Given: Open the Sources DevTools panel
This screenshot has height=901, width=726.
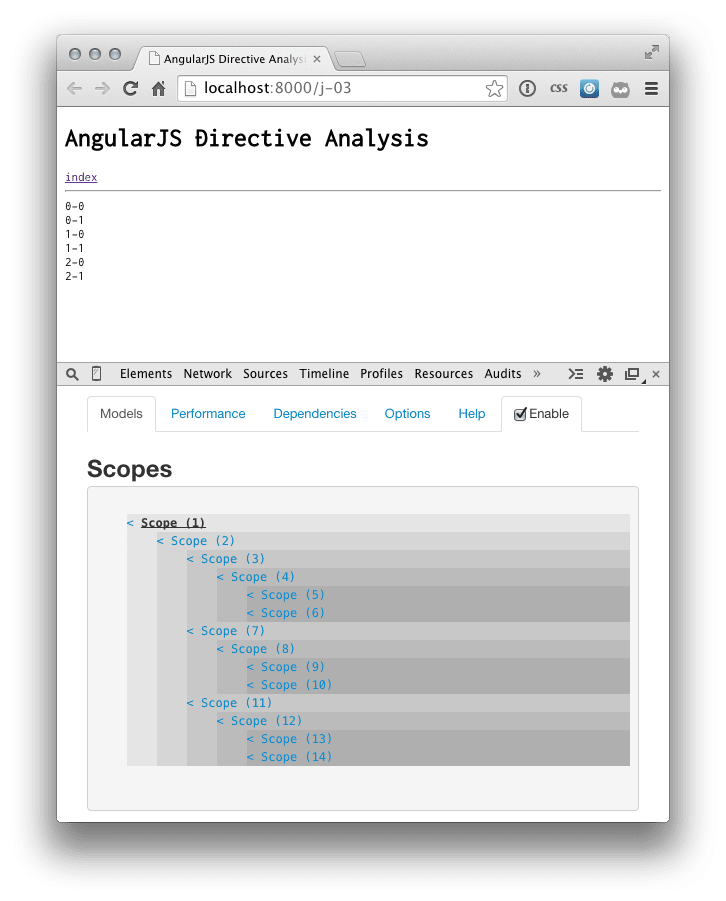Looking at the screenshot, I should pos(265,374).
